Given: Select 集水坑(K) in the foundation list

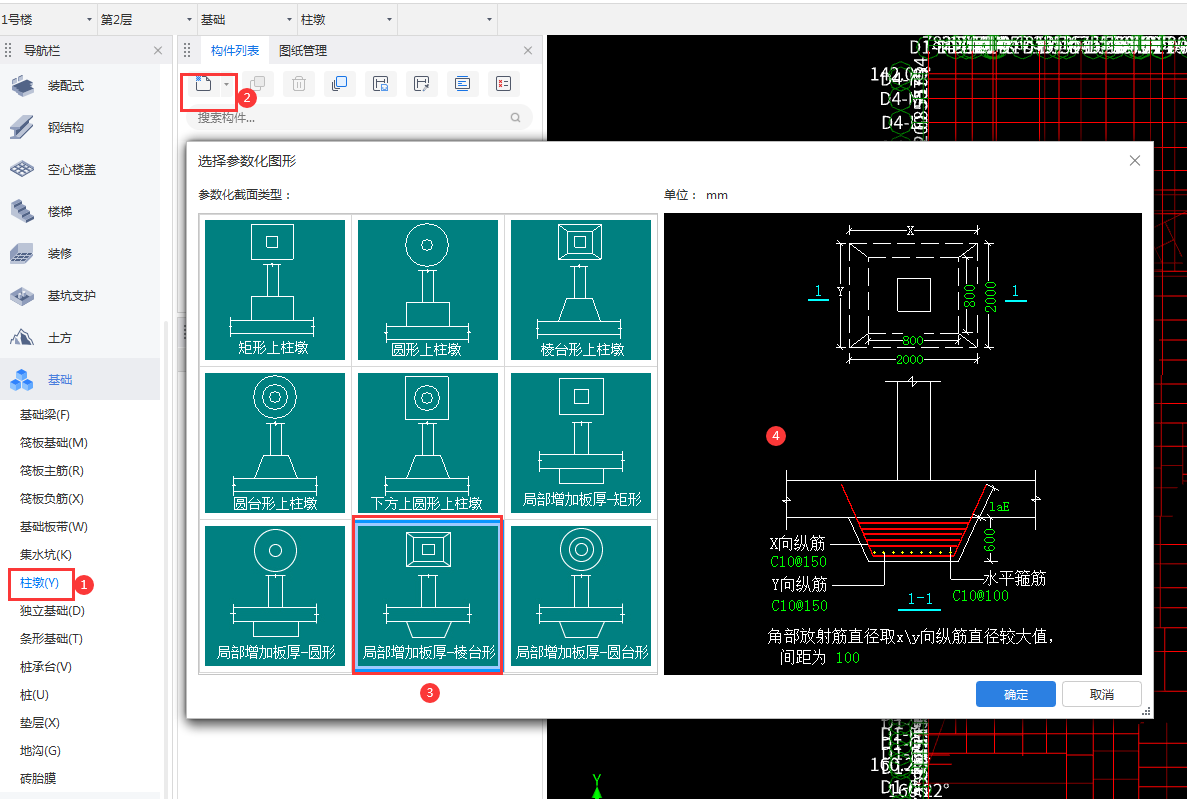Looking at the screenshot, I should click(46, 555).
